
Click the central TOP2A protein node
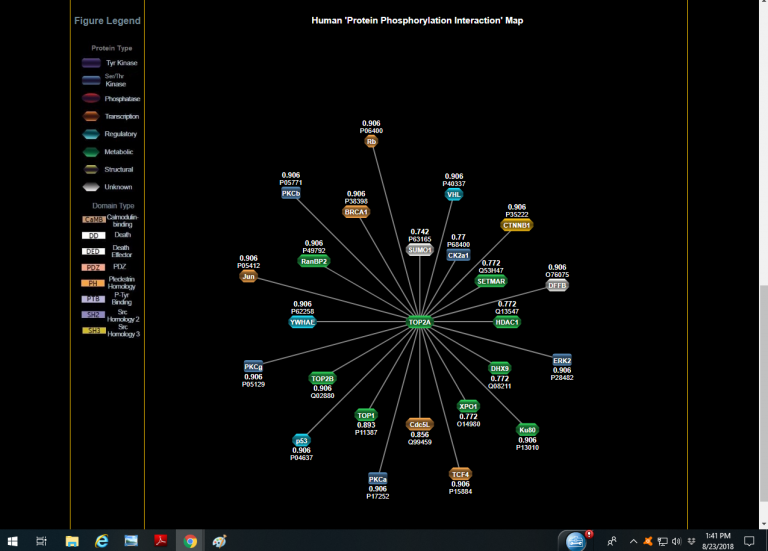(x=420, y=322)
